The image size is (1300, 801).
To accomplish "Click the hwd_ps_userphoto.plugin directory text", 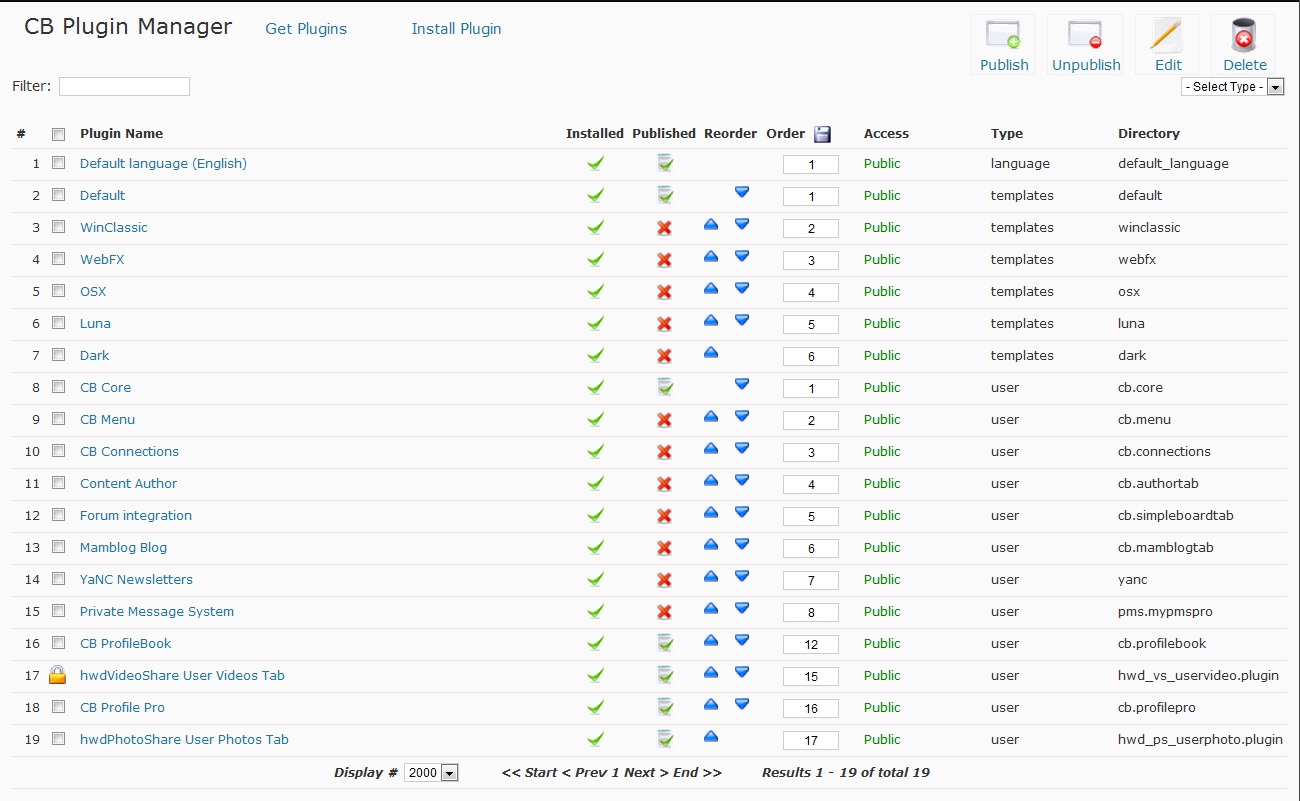I will tap(1200, 739).
